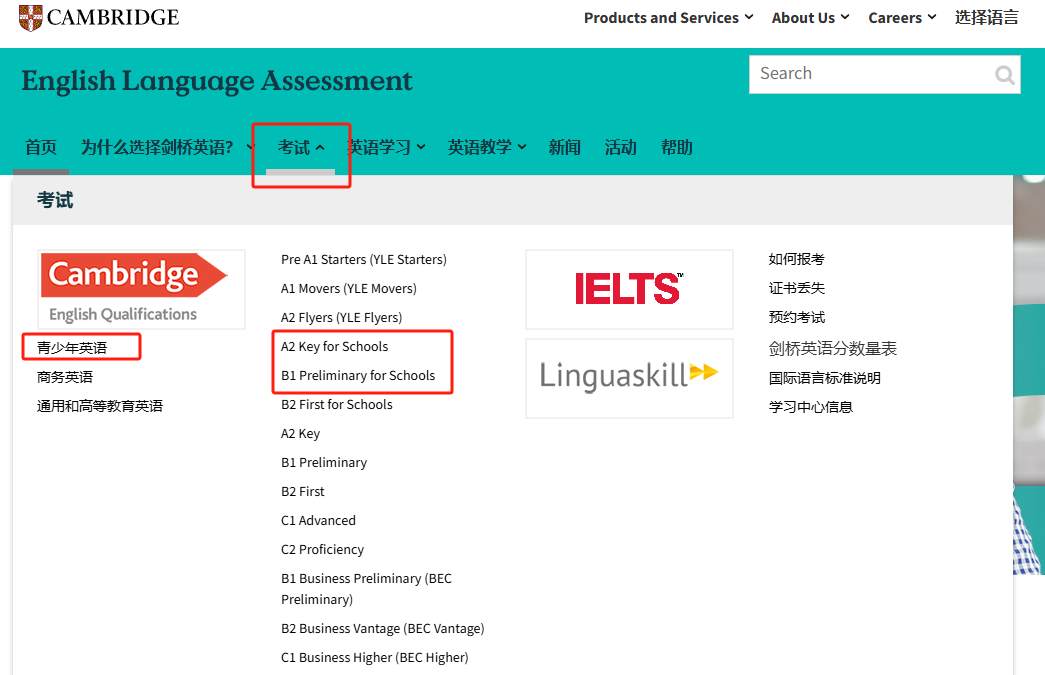Click the 考试 panel heading
This screenshot has height=675, width=1045.
pyautogui.click(x=55, y=200)
